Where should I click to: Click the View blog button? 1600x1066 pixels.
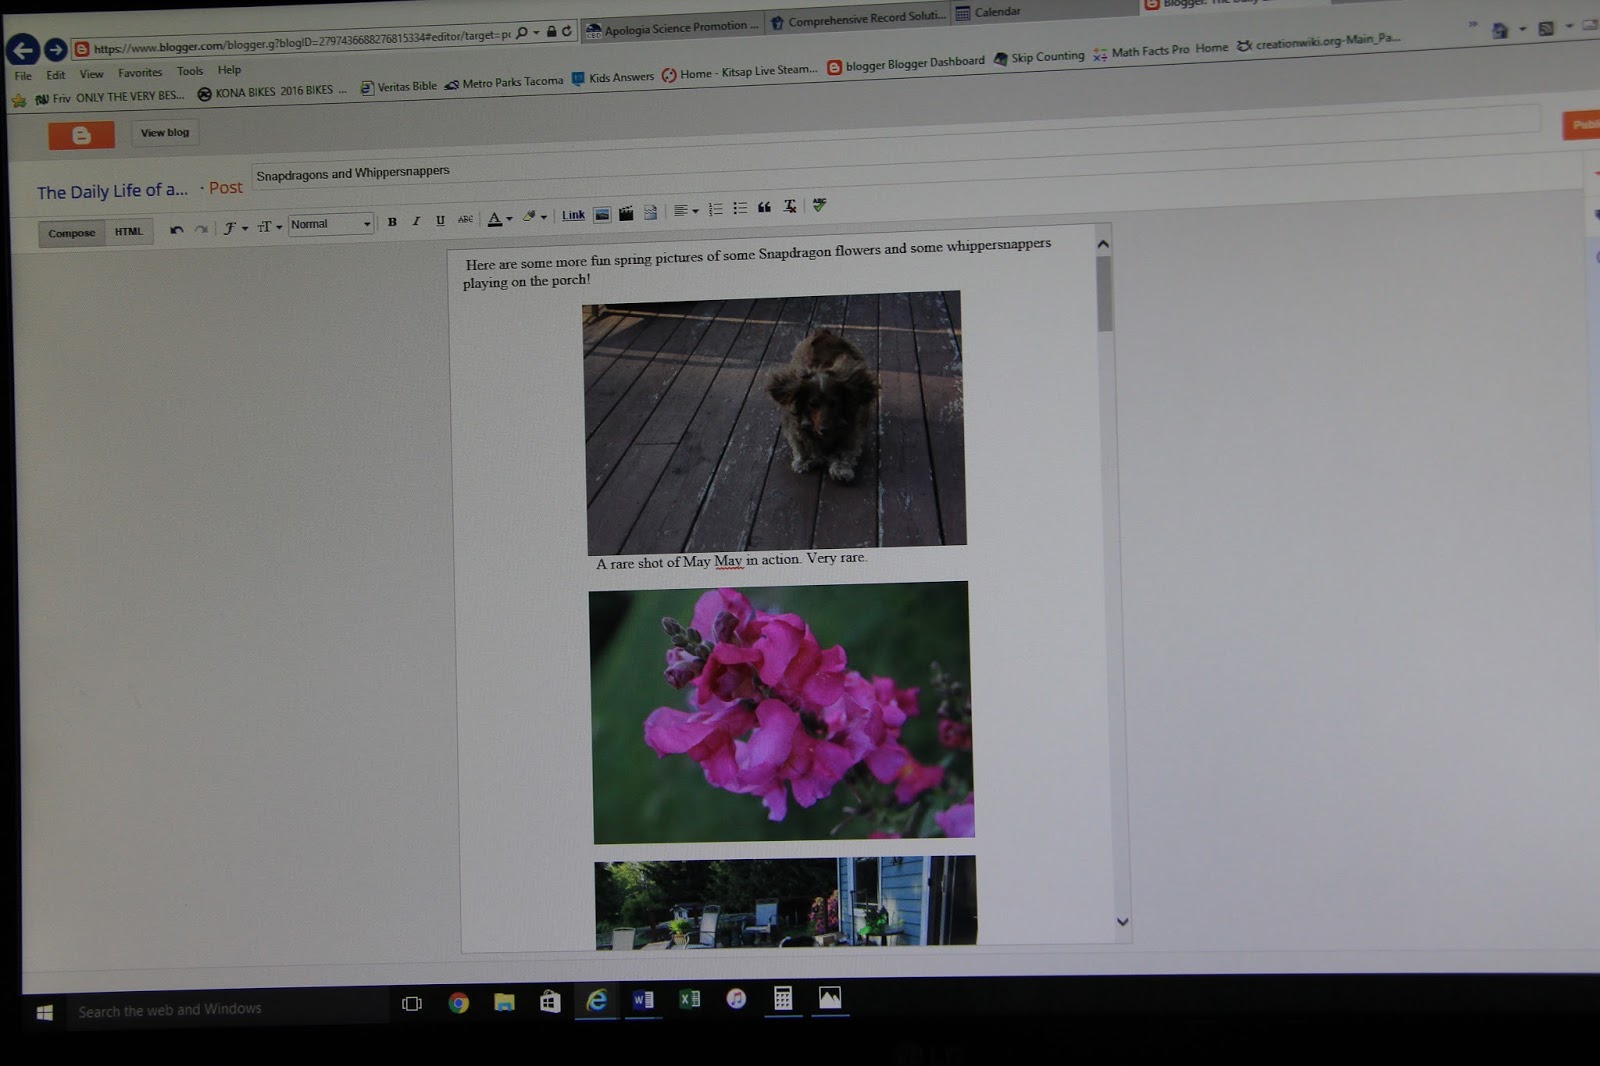coord(165,132)
